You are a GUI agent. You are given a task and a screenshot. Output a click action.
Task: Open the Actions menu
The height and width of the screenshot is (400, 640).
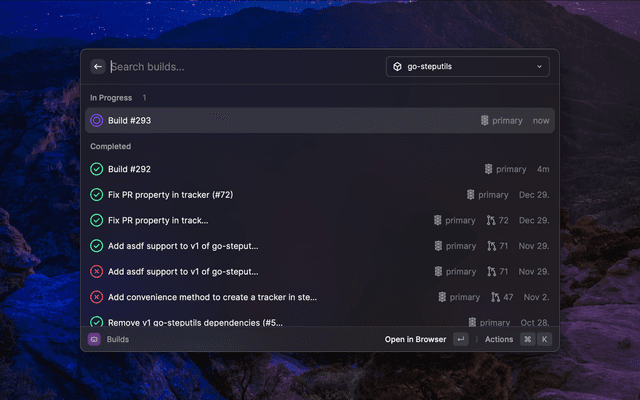(499, 339)
